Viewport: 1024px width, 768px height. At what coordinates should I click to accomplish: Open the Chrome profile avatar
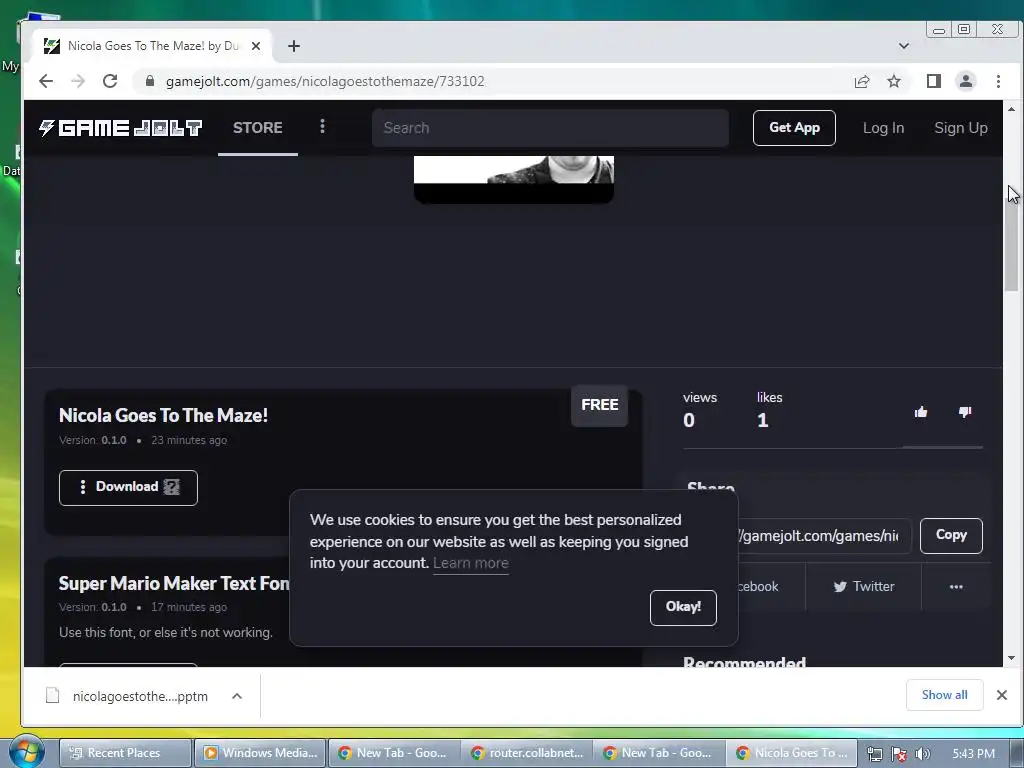pyautogui.click(x=966, y=81)
